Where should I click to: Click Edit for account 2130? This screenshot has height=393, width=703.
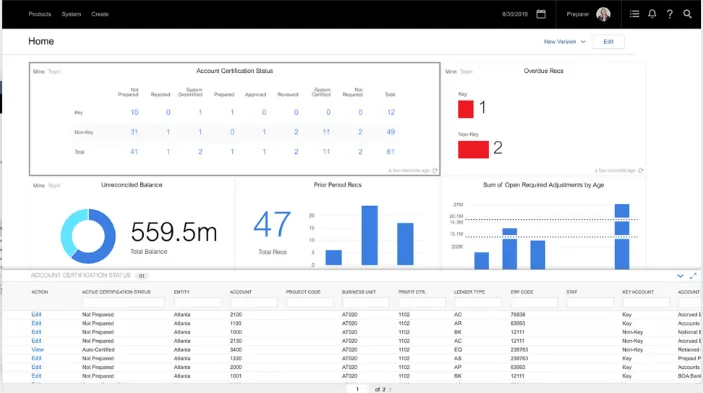pyautogui.click(x=36, y=341)
